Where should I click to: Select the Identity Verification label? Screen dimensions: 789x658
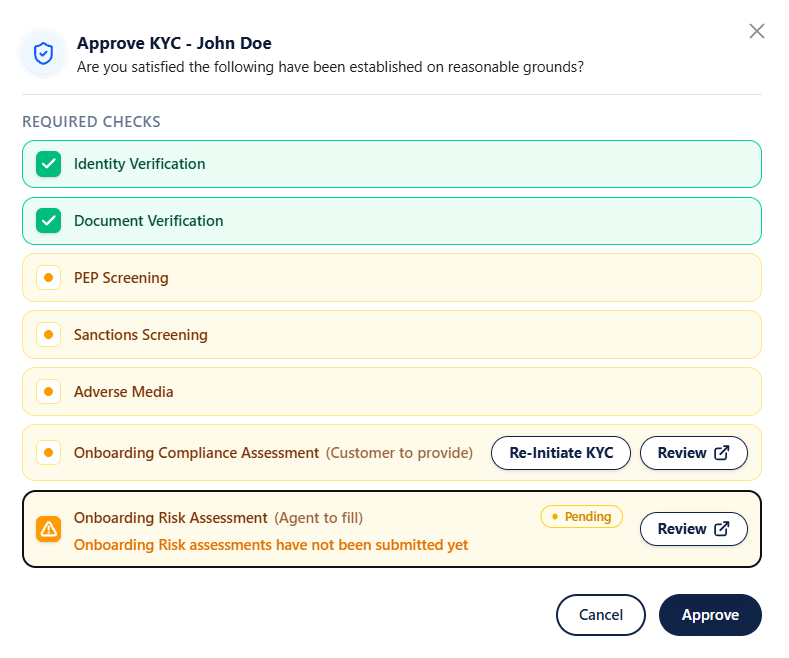[139, 164]
